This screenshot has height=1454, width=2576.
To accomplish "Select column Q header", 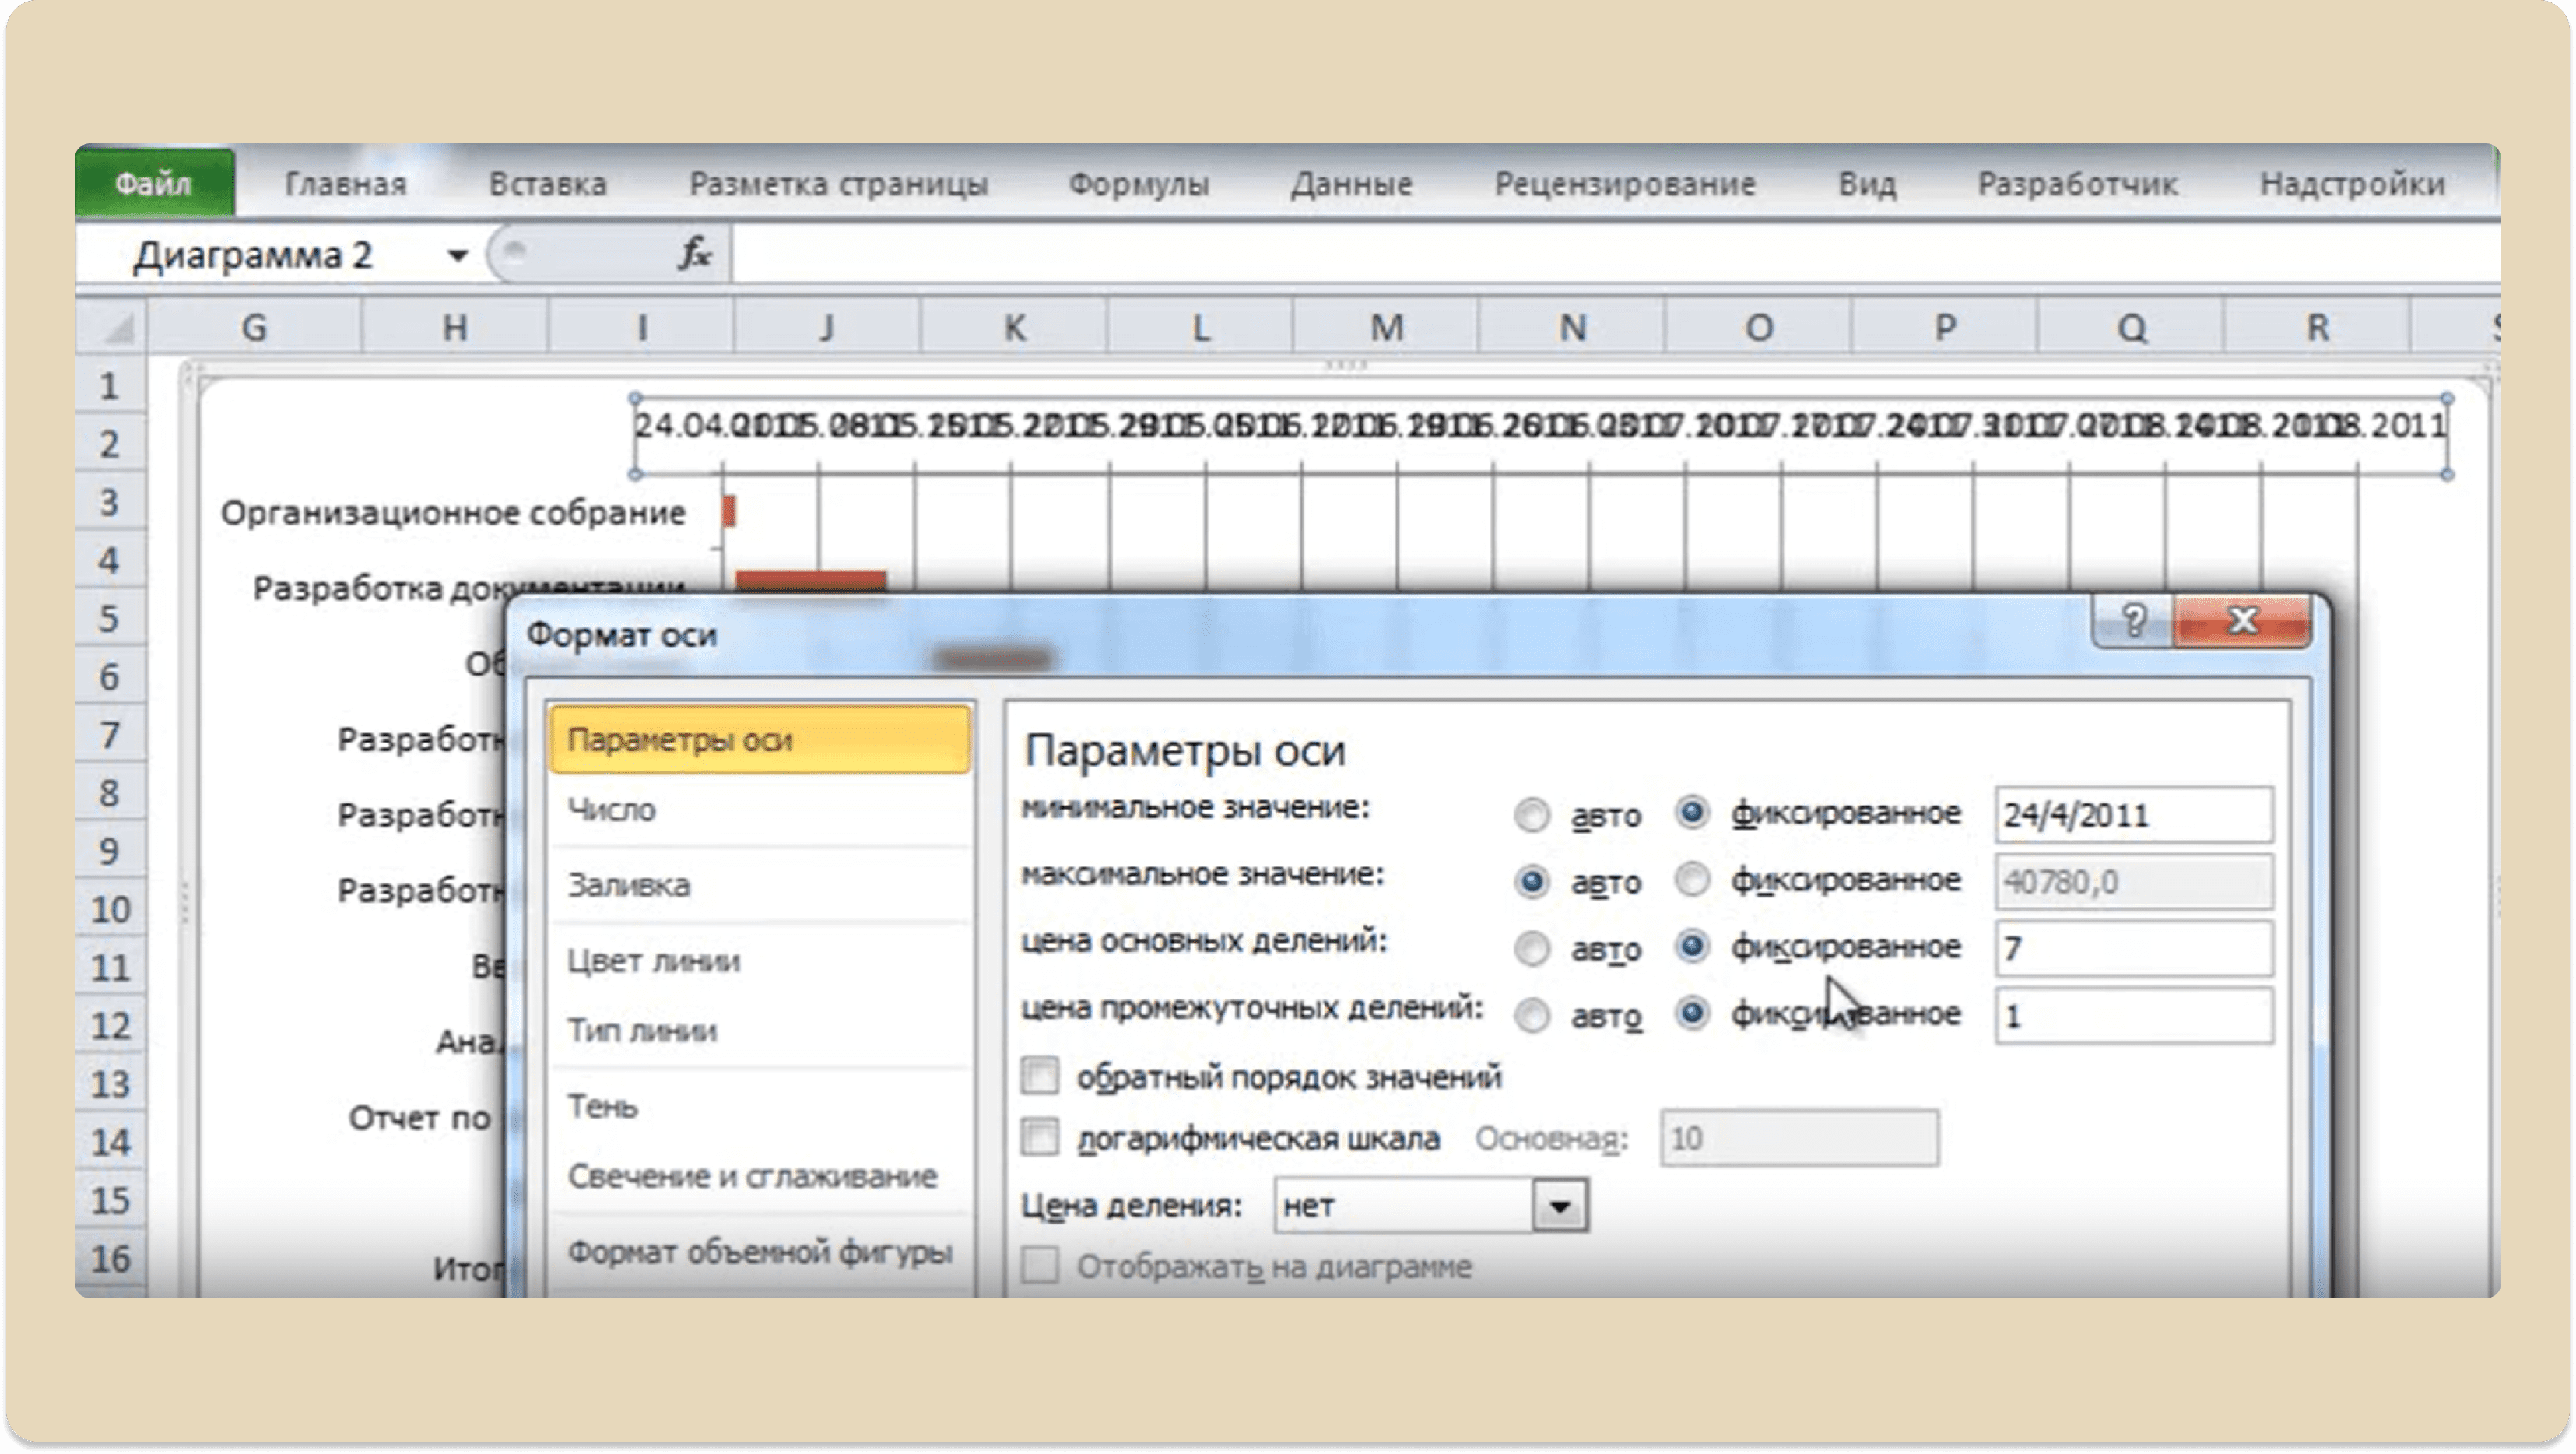I will pos(2131,328).
